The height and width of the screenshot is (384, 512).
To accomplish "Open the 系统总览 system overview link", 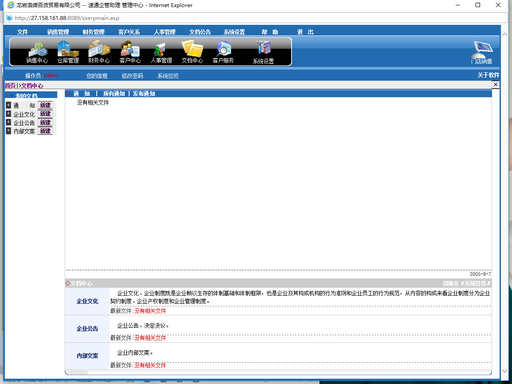I will (x=168, y=76).
